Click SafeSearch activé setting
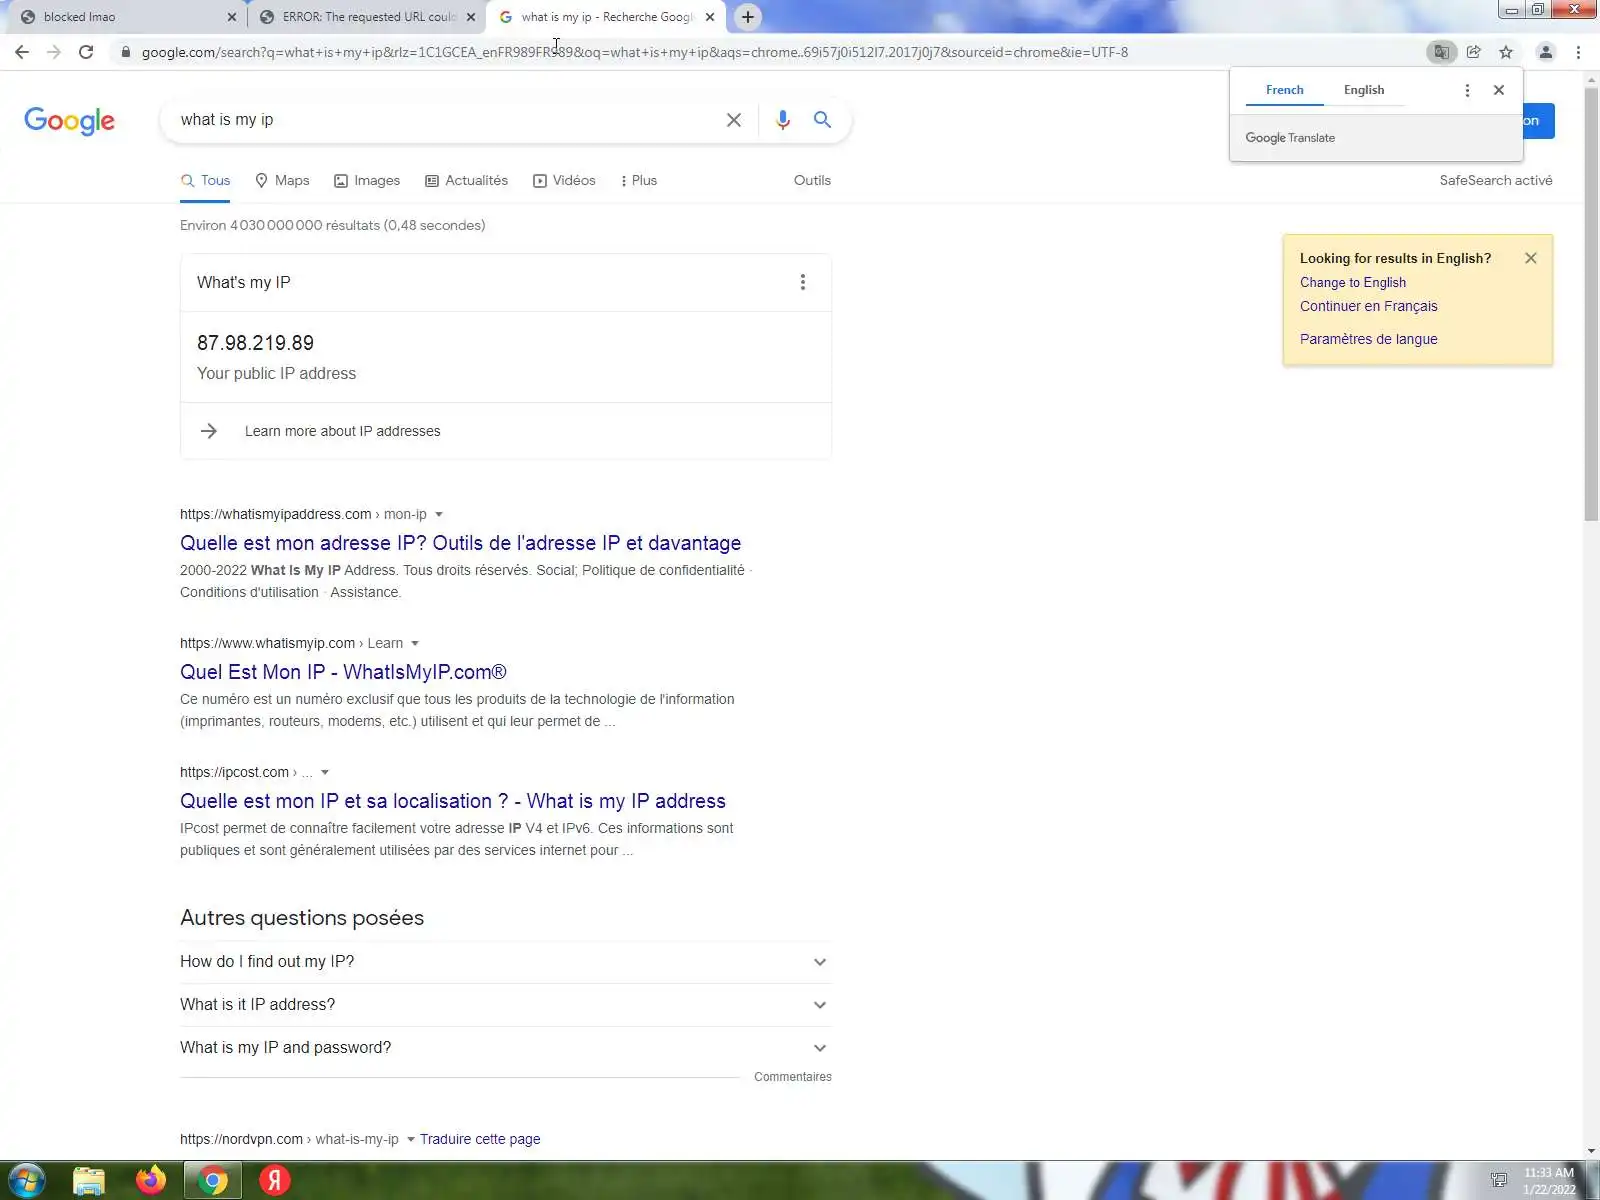The height and width of the screenshot is (1200, 1600). click(1496, 181)
